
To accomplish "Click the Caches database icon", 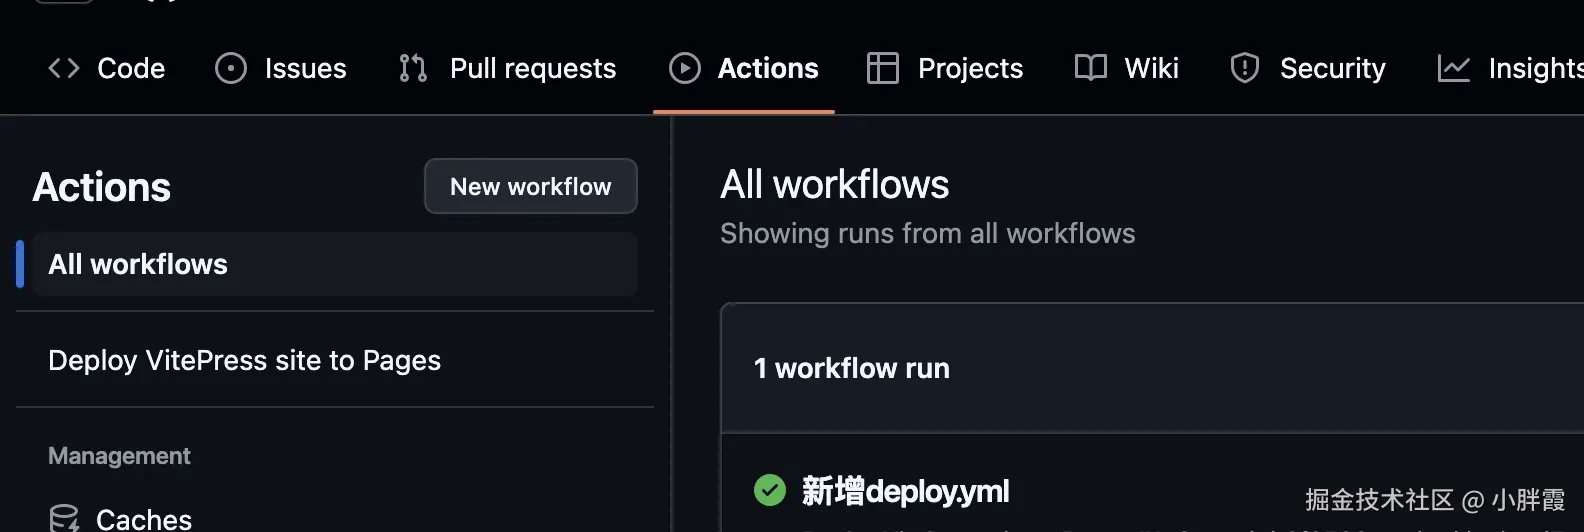I will [65, 518].
